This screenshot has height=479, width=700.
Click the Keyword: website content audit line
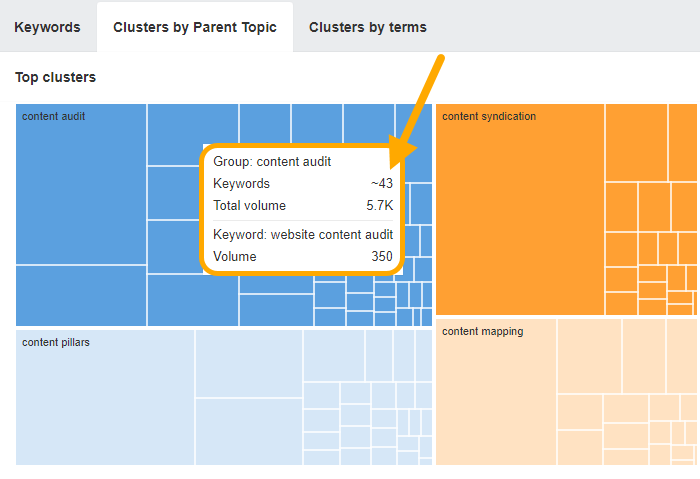click(x=303, y=234)
